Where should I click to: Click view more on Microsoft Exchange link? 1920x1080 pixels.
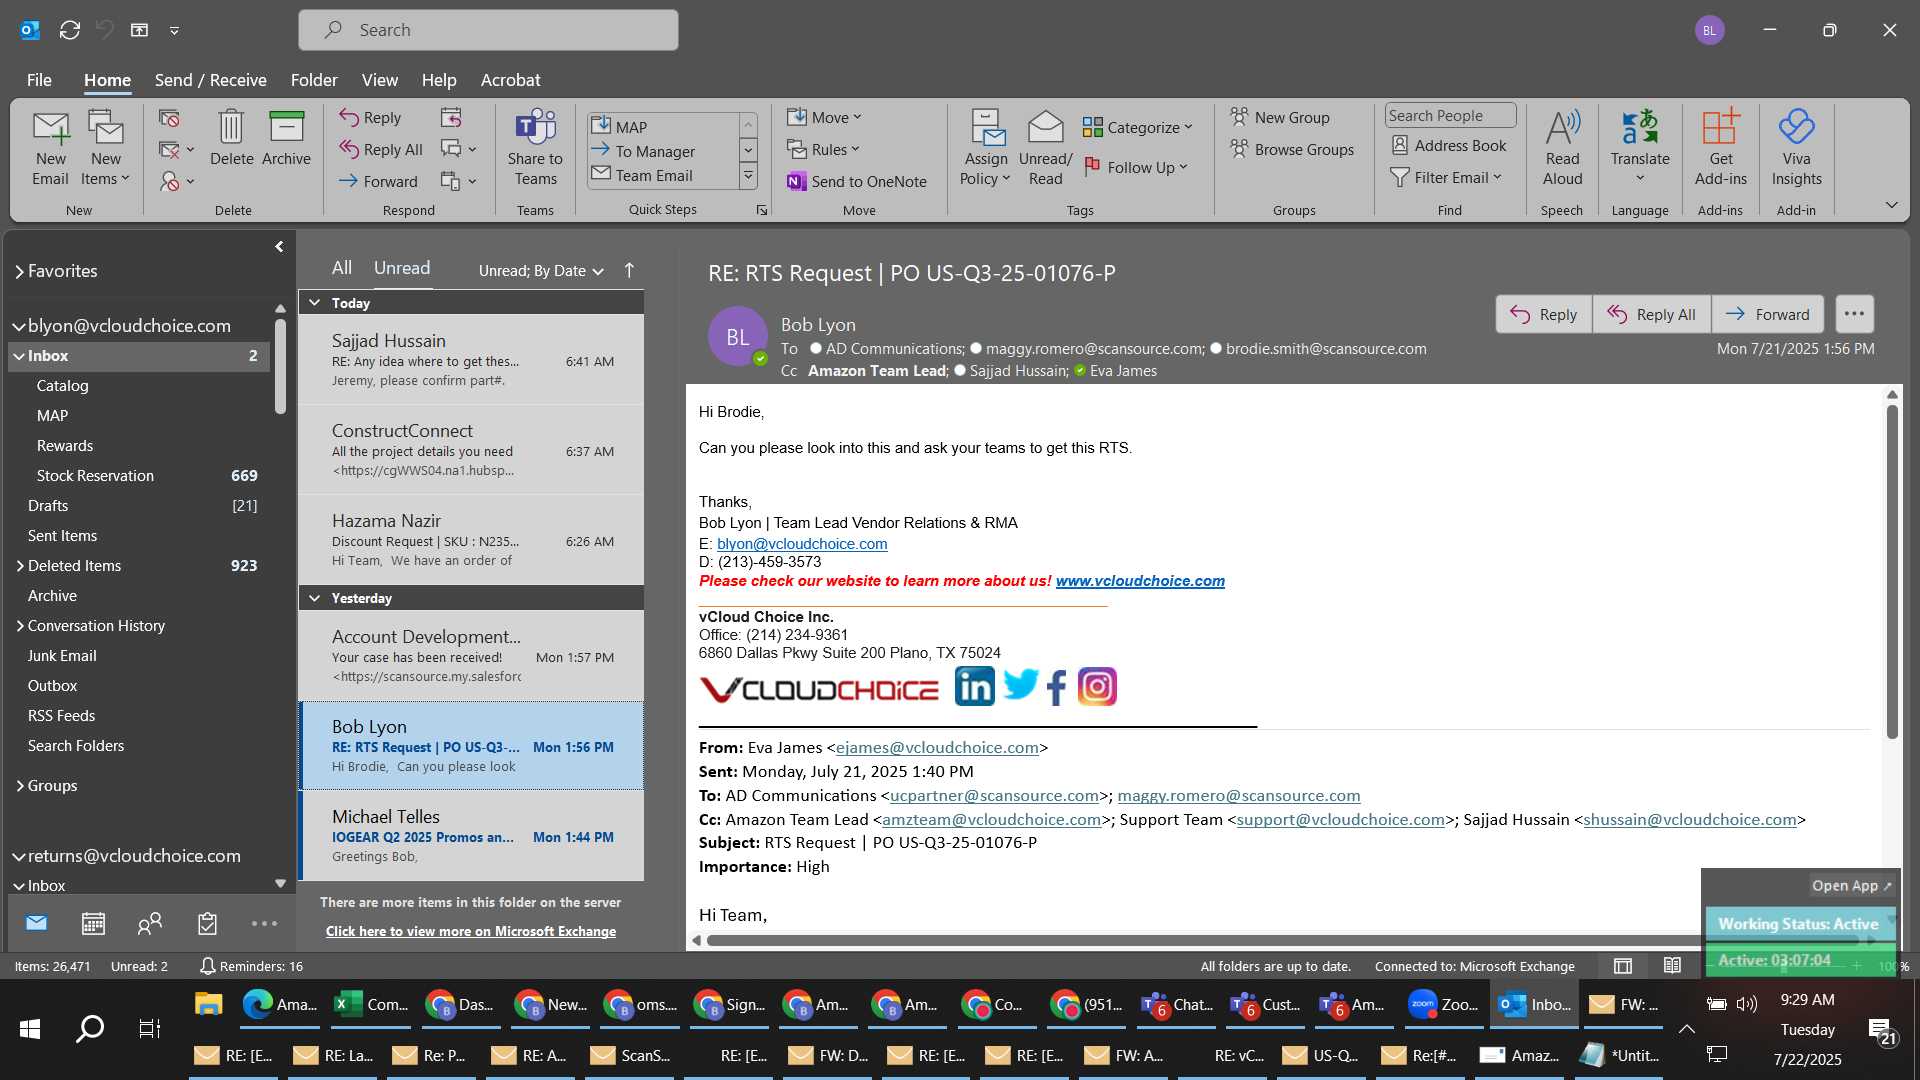click(471, 931)
